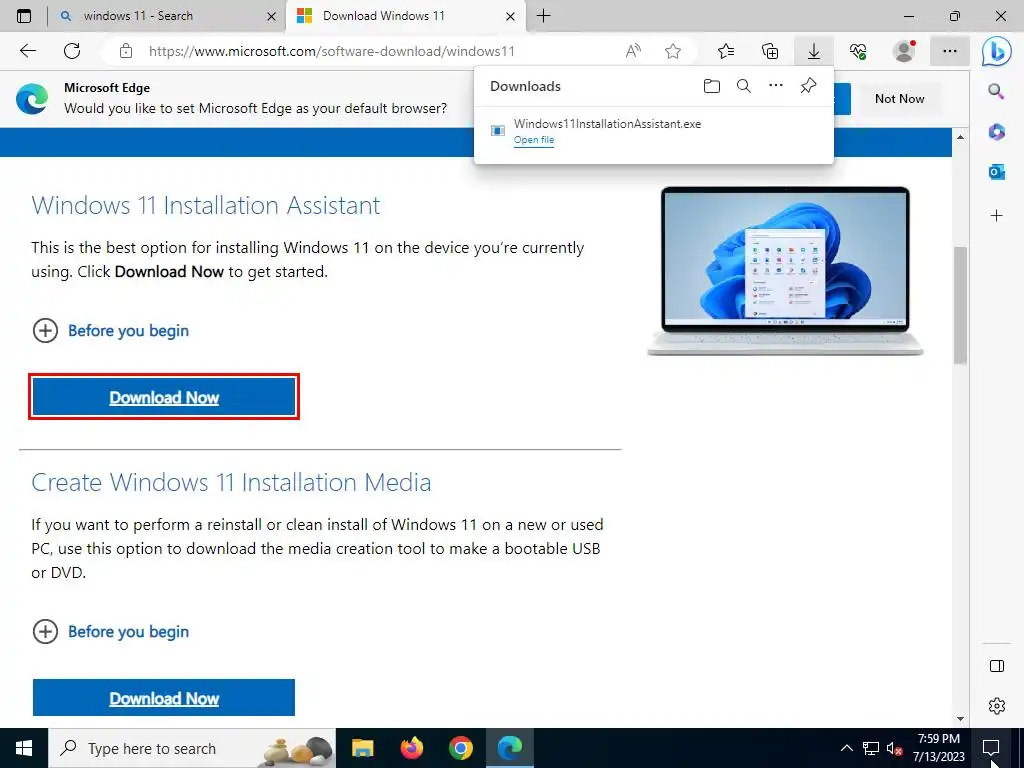The image size is (1024, 768).
Task: Download Now for Windows 11 Installation Assistant
Action: [164, 397]
